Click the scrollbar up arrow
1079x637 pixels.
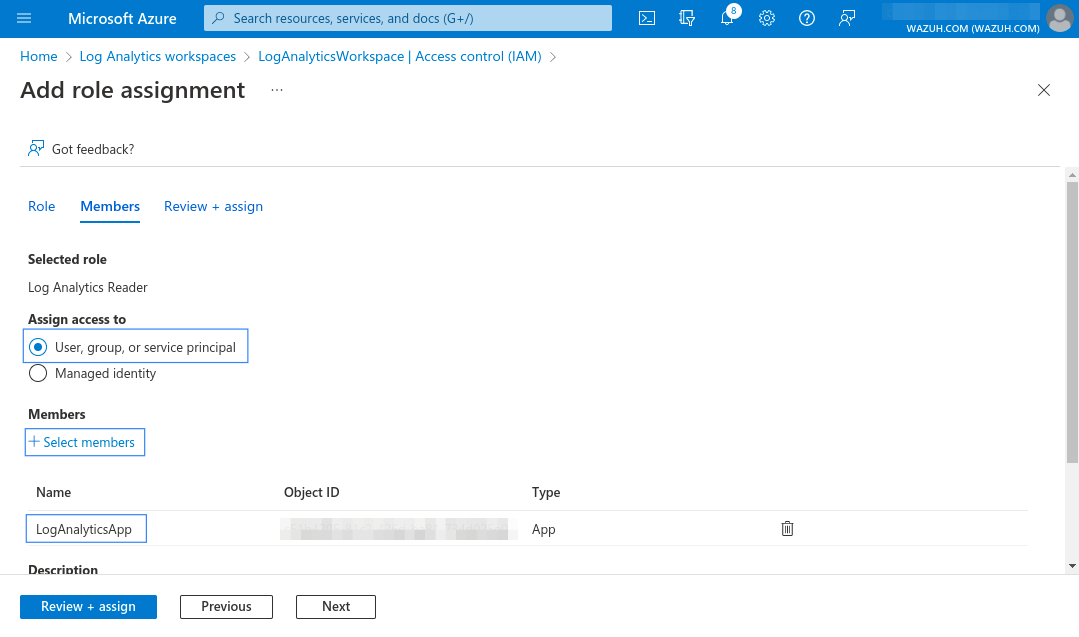point(1072,175)
